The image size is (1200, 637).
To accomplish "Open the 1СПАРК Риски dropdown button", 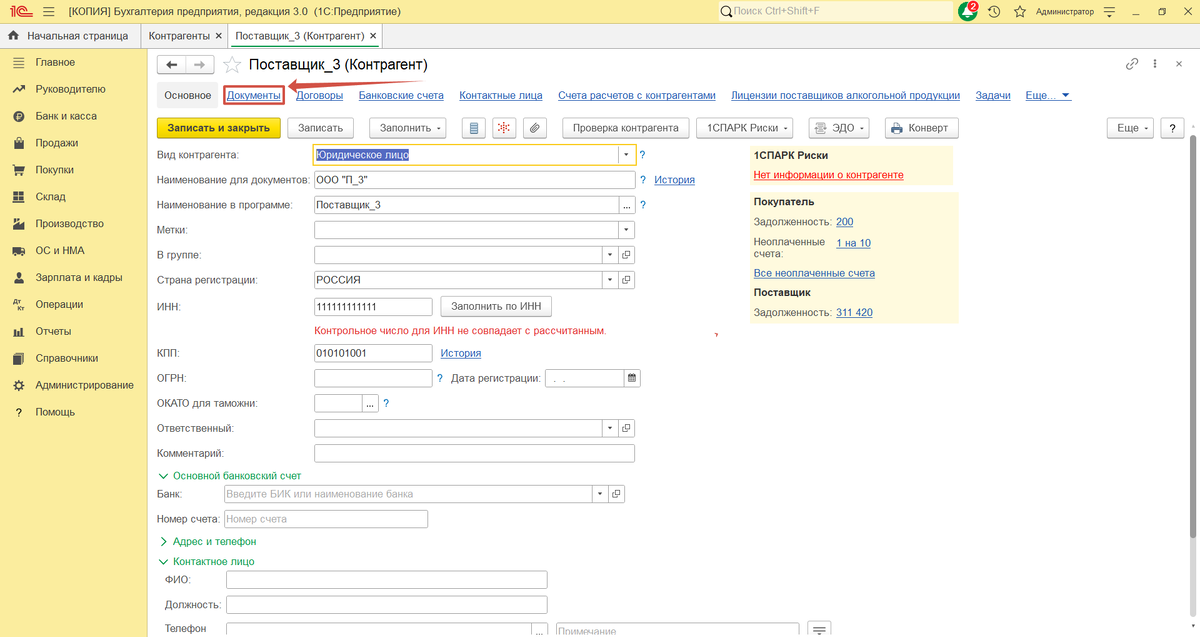I will tap(745, 128).
